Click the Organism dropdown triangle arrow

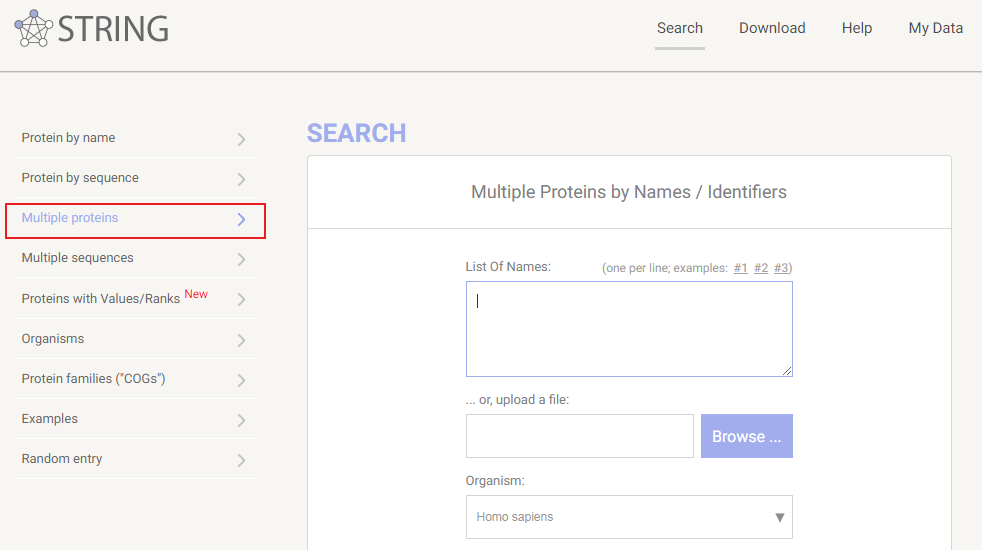[x=779, y=518]
